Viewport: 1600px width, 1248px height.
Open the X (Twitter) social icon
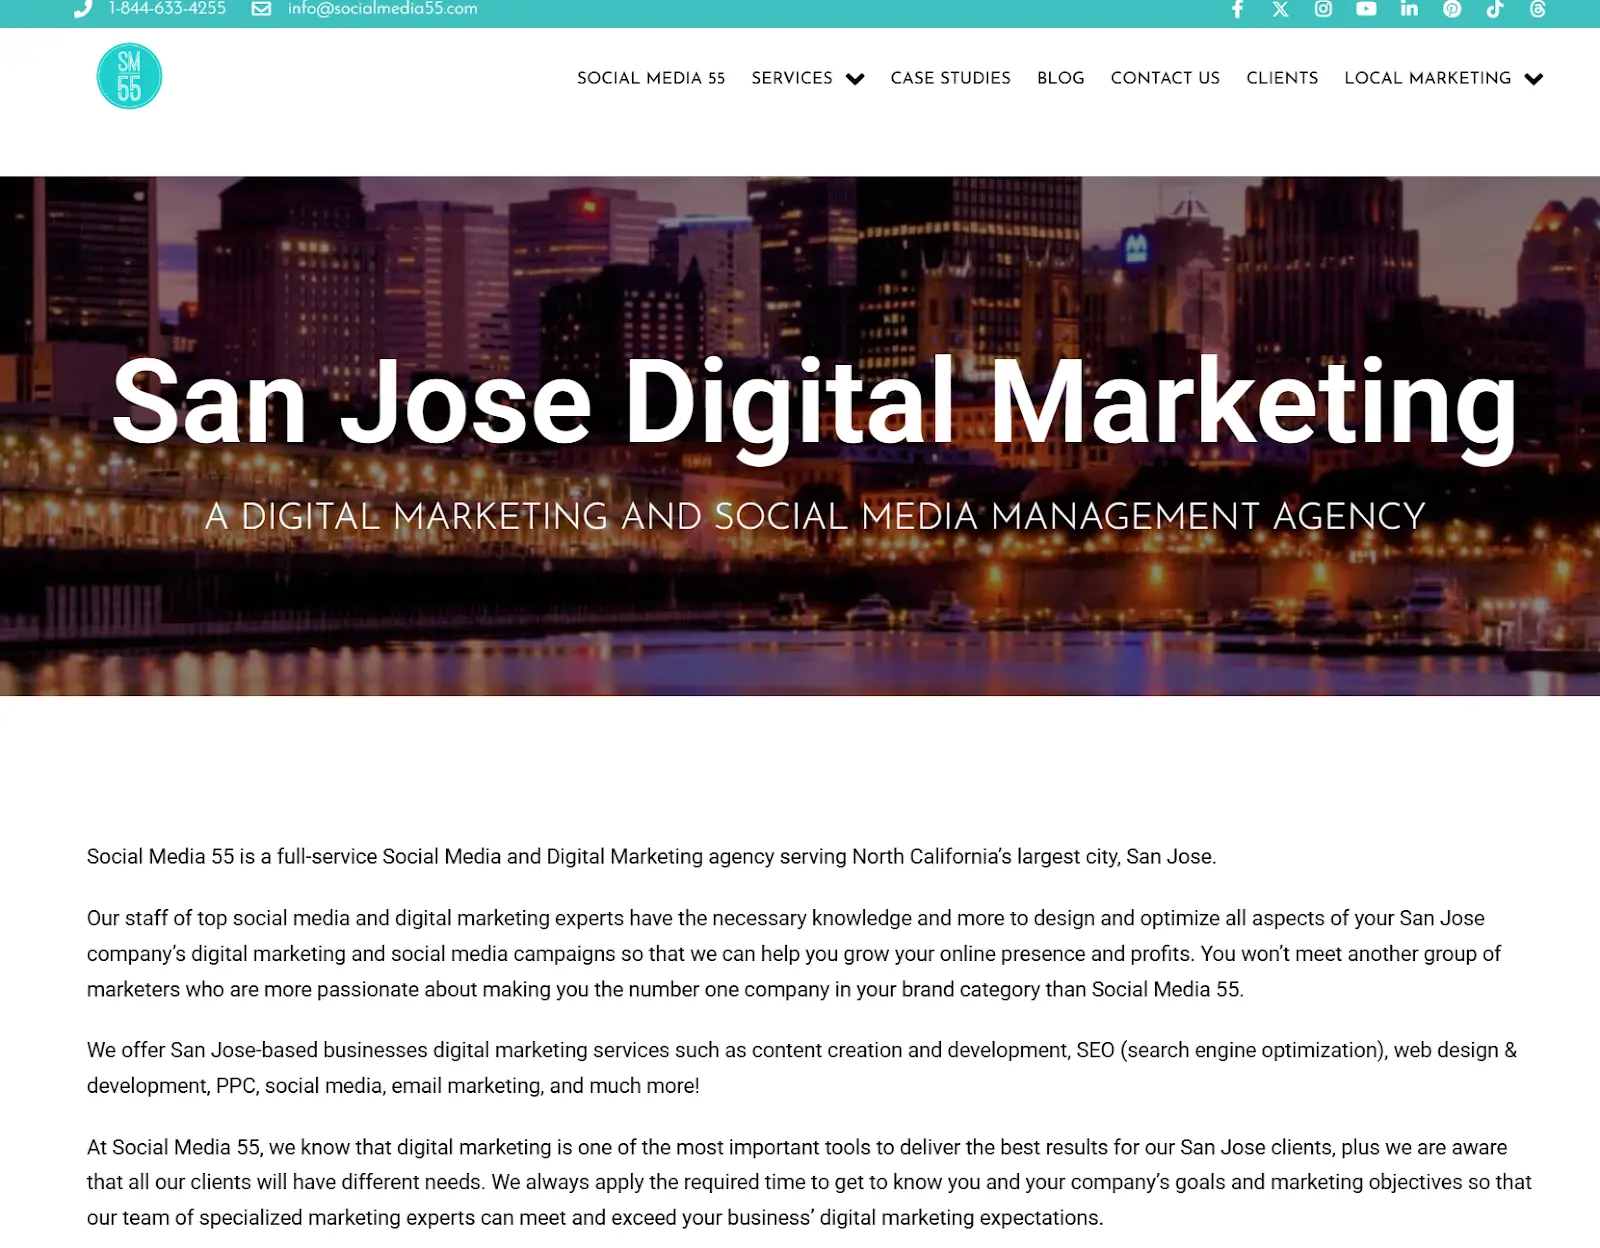click(x=1280, y=9)
